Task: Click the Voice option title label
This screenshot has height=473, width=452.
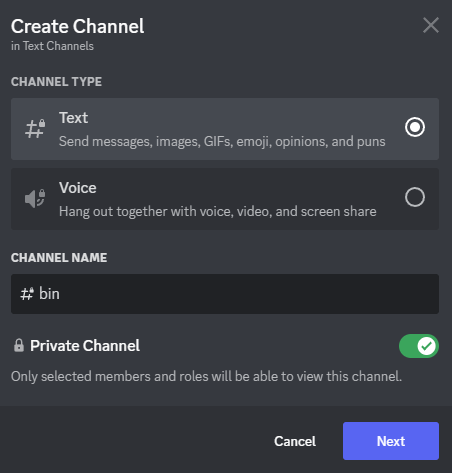Action: coord(78,188)
